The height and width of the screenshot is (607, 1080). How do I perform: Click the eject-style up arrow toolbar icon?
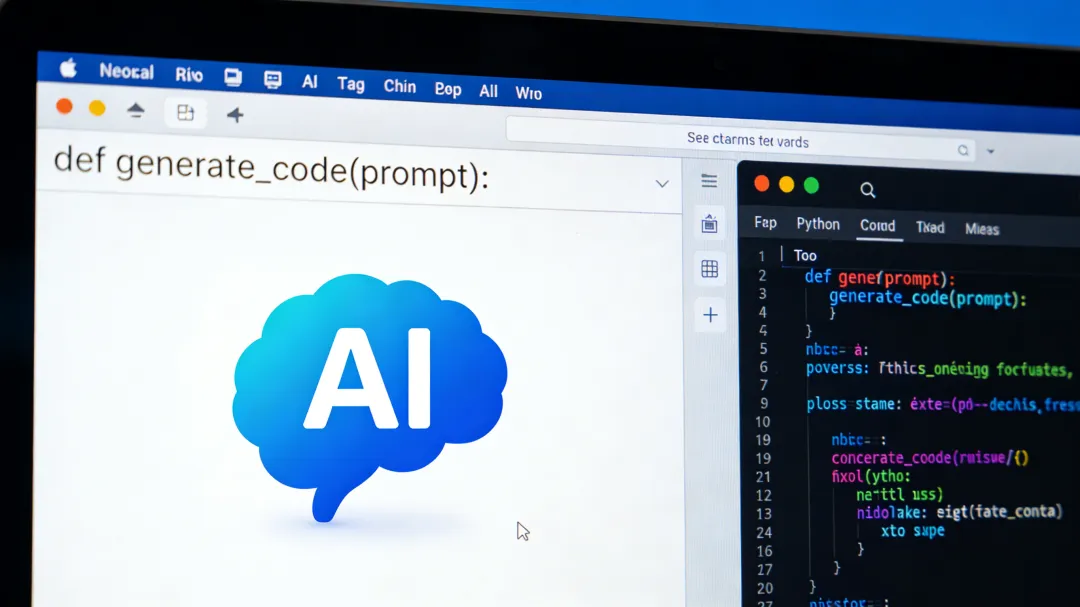coord(136,110)
